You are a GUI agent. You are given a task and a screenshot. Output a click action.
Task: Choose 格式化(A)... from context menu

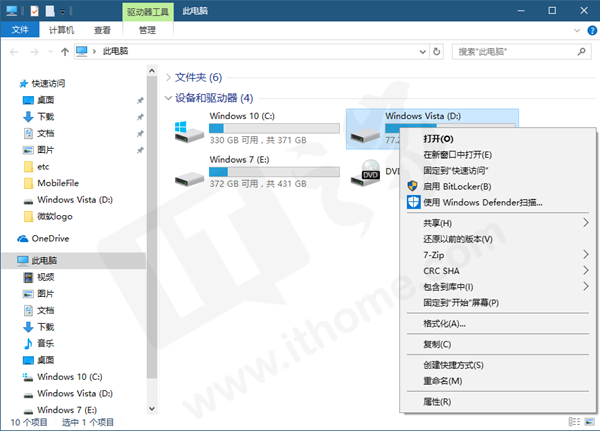click(x=445, y=323)
